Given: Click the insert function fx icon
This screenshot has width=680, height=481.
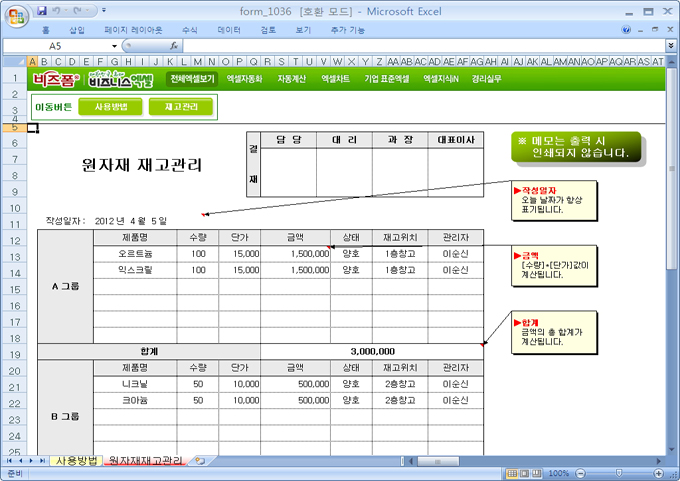Looking at the screenshot, I should [x=173, y=46].
